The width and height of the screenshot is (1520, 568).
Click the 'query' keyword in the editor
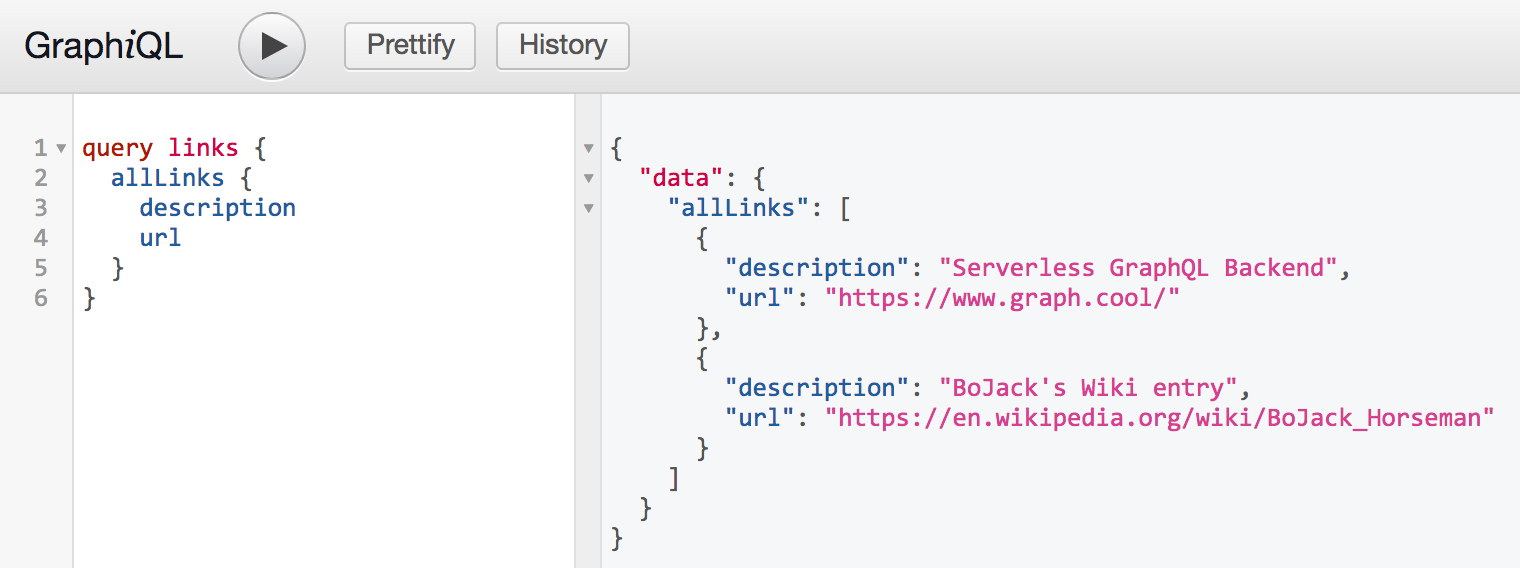click(x=118, y=149)
